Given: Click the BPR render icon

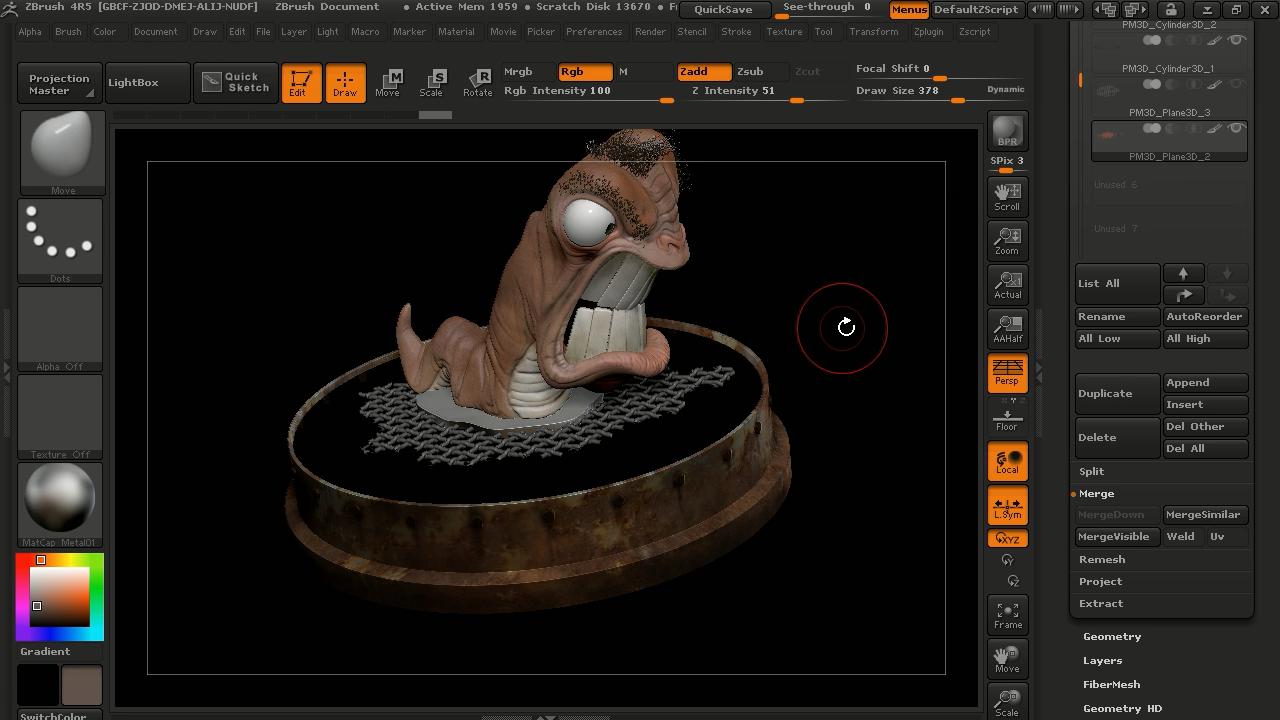Looking at the screenshot, I should [x=1007, y=131].
